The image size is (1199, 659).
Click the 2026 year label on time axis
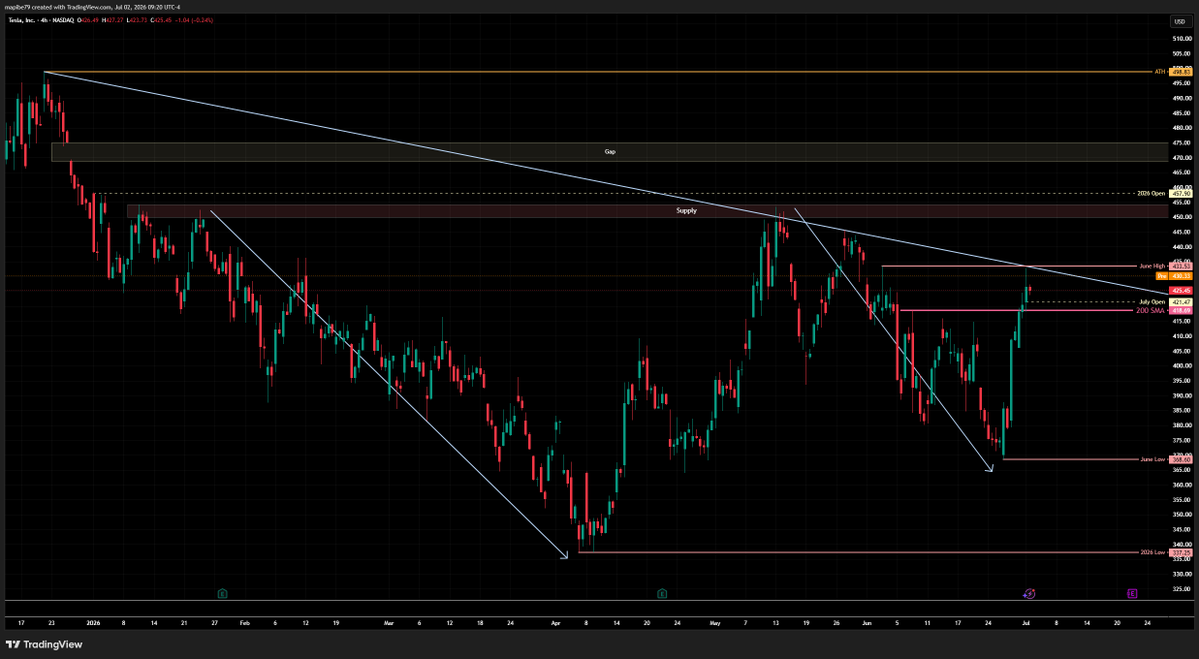click(93, 623)
